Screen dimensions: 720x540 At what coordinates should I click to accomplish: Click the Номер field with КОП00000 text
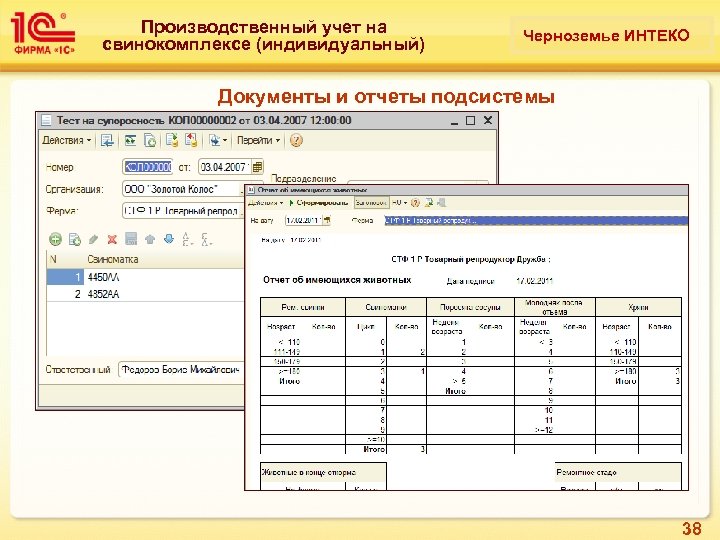147,167
